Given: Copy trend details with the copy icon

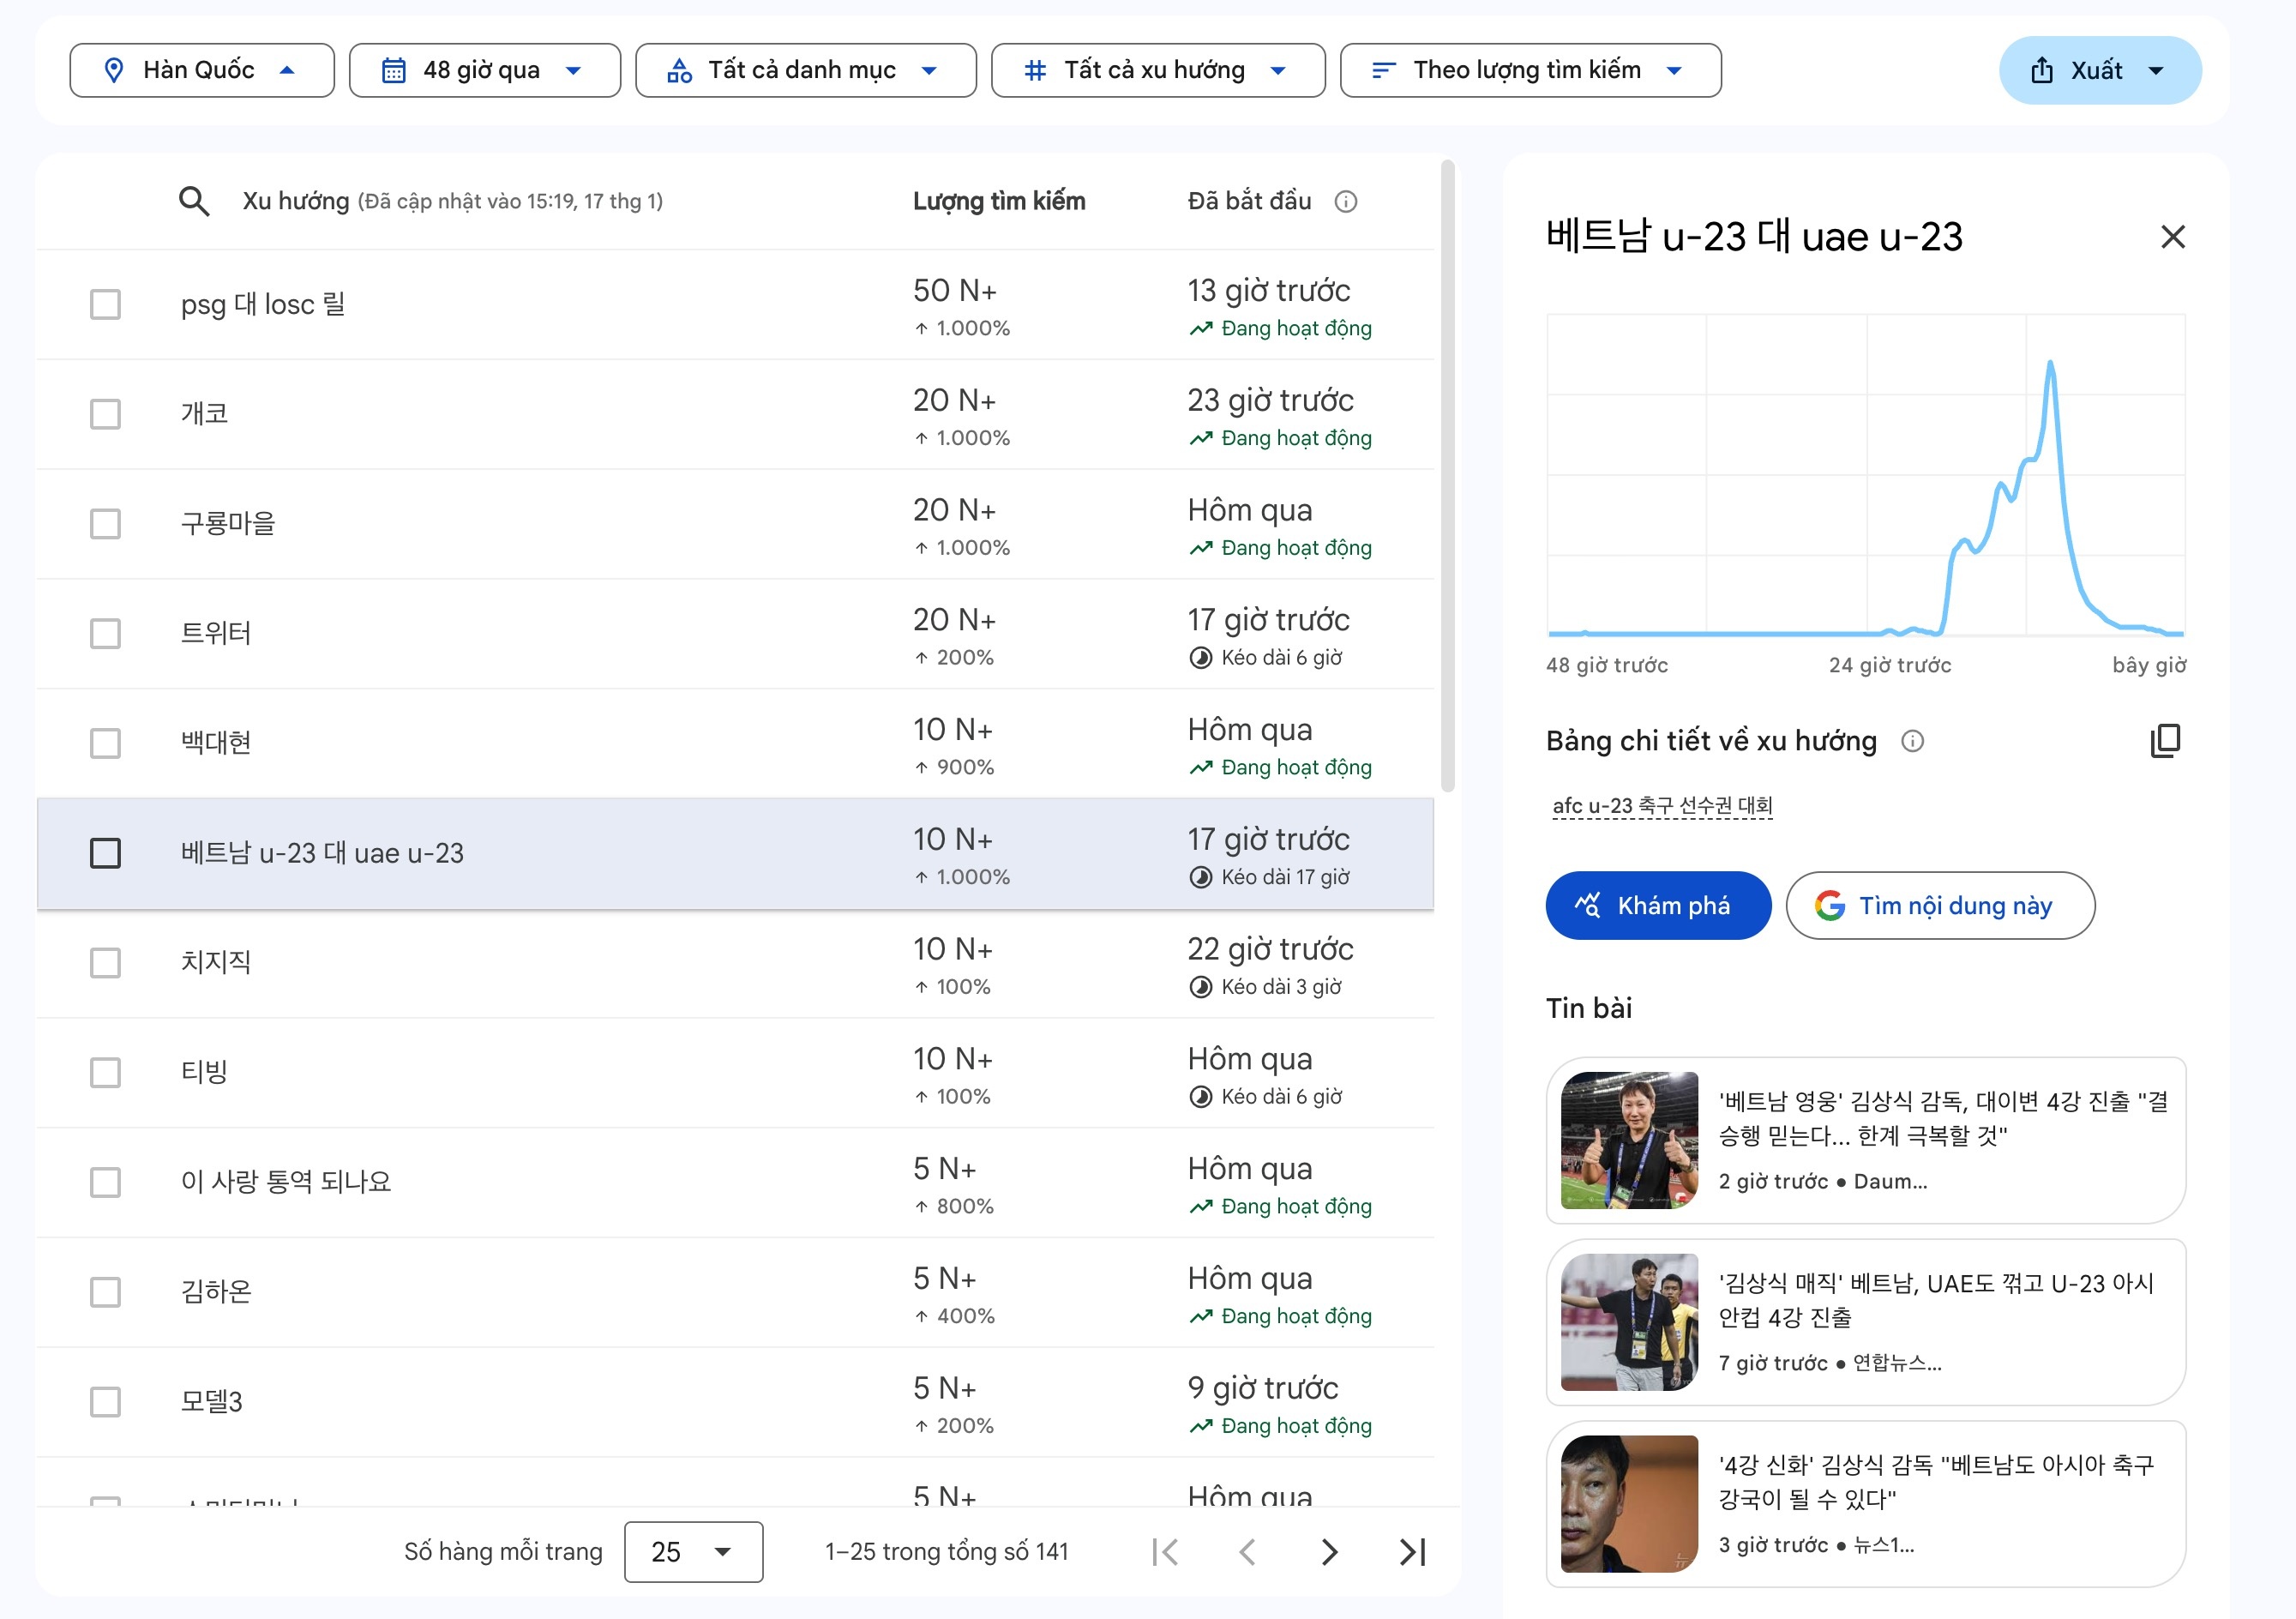Looking at the screenshot, I should (2165, 741).
